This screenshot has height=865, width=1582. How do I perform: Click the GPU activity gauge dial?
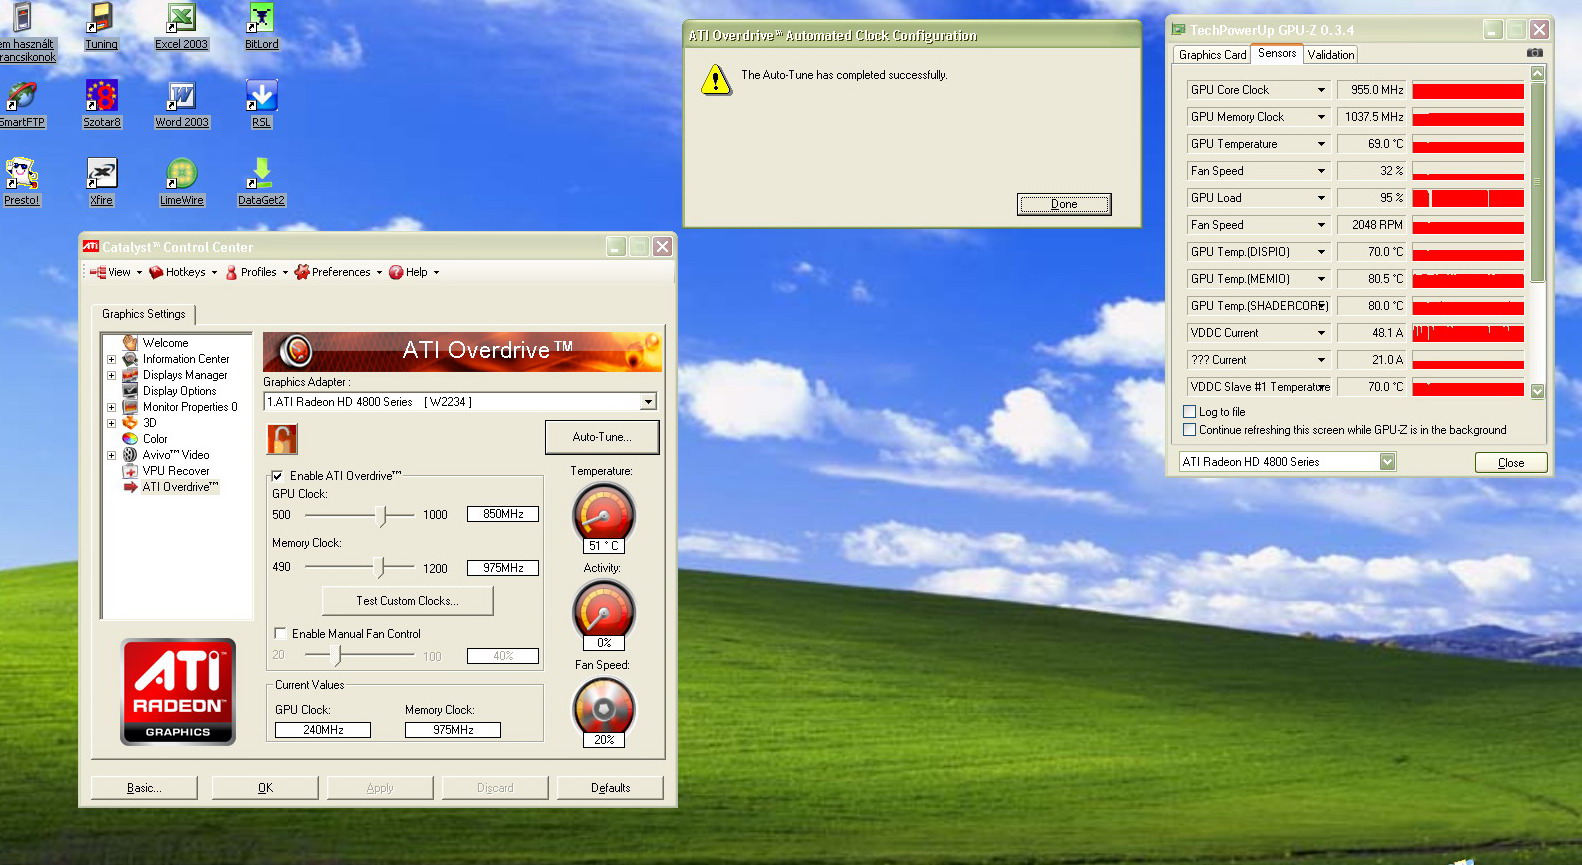tap(603, 610)
